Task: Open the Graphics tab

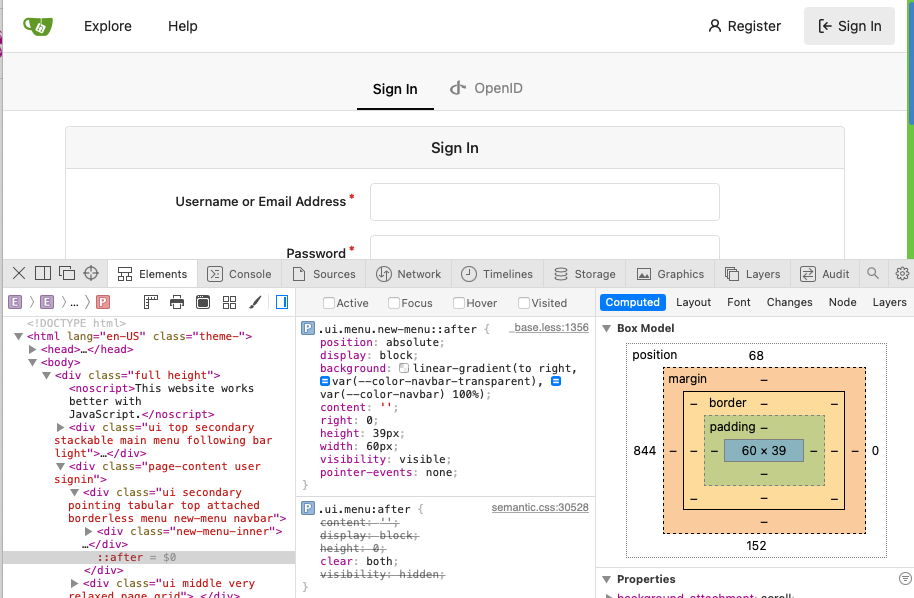Action: pyautogui.click(x=670, y=274)
